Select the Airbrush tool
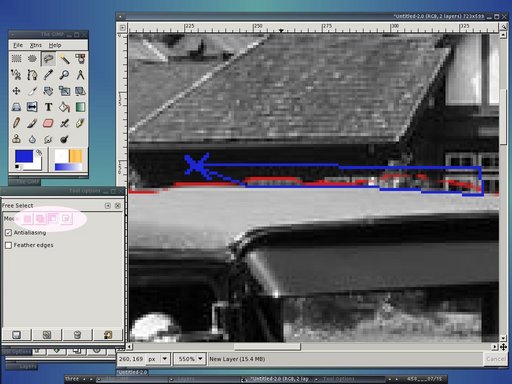Viewport: 512px width, 384px height. (64, 123)
